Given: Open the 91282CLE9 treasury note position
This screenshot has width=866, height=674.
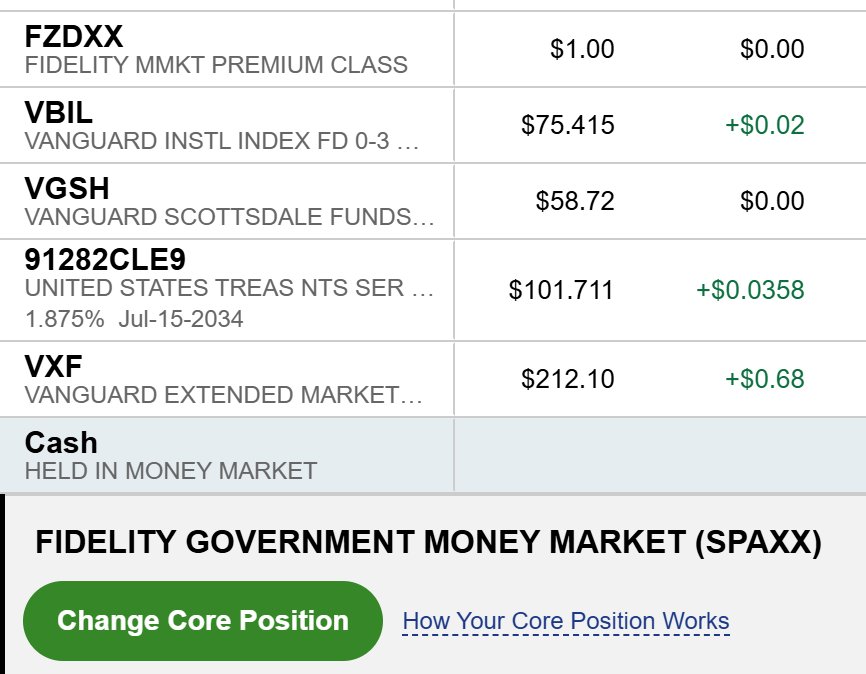Looking at the screenshot, I should click(x=105, y=261).
